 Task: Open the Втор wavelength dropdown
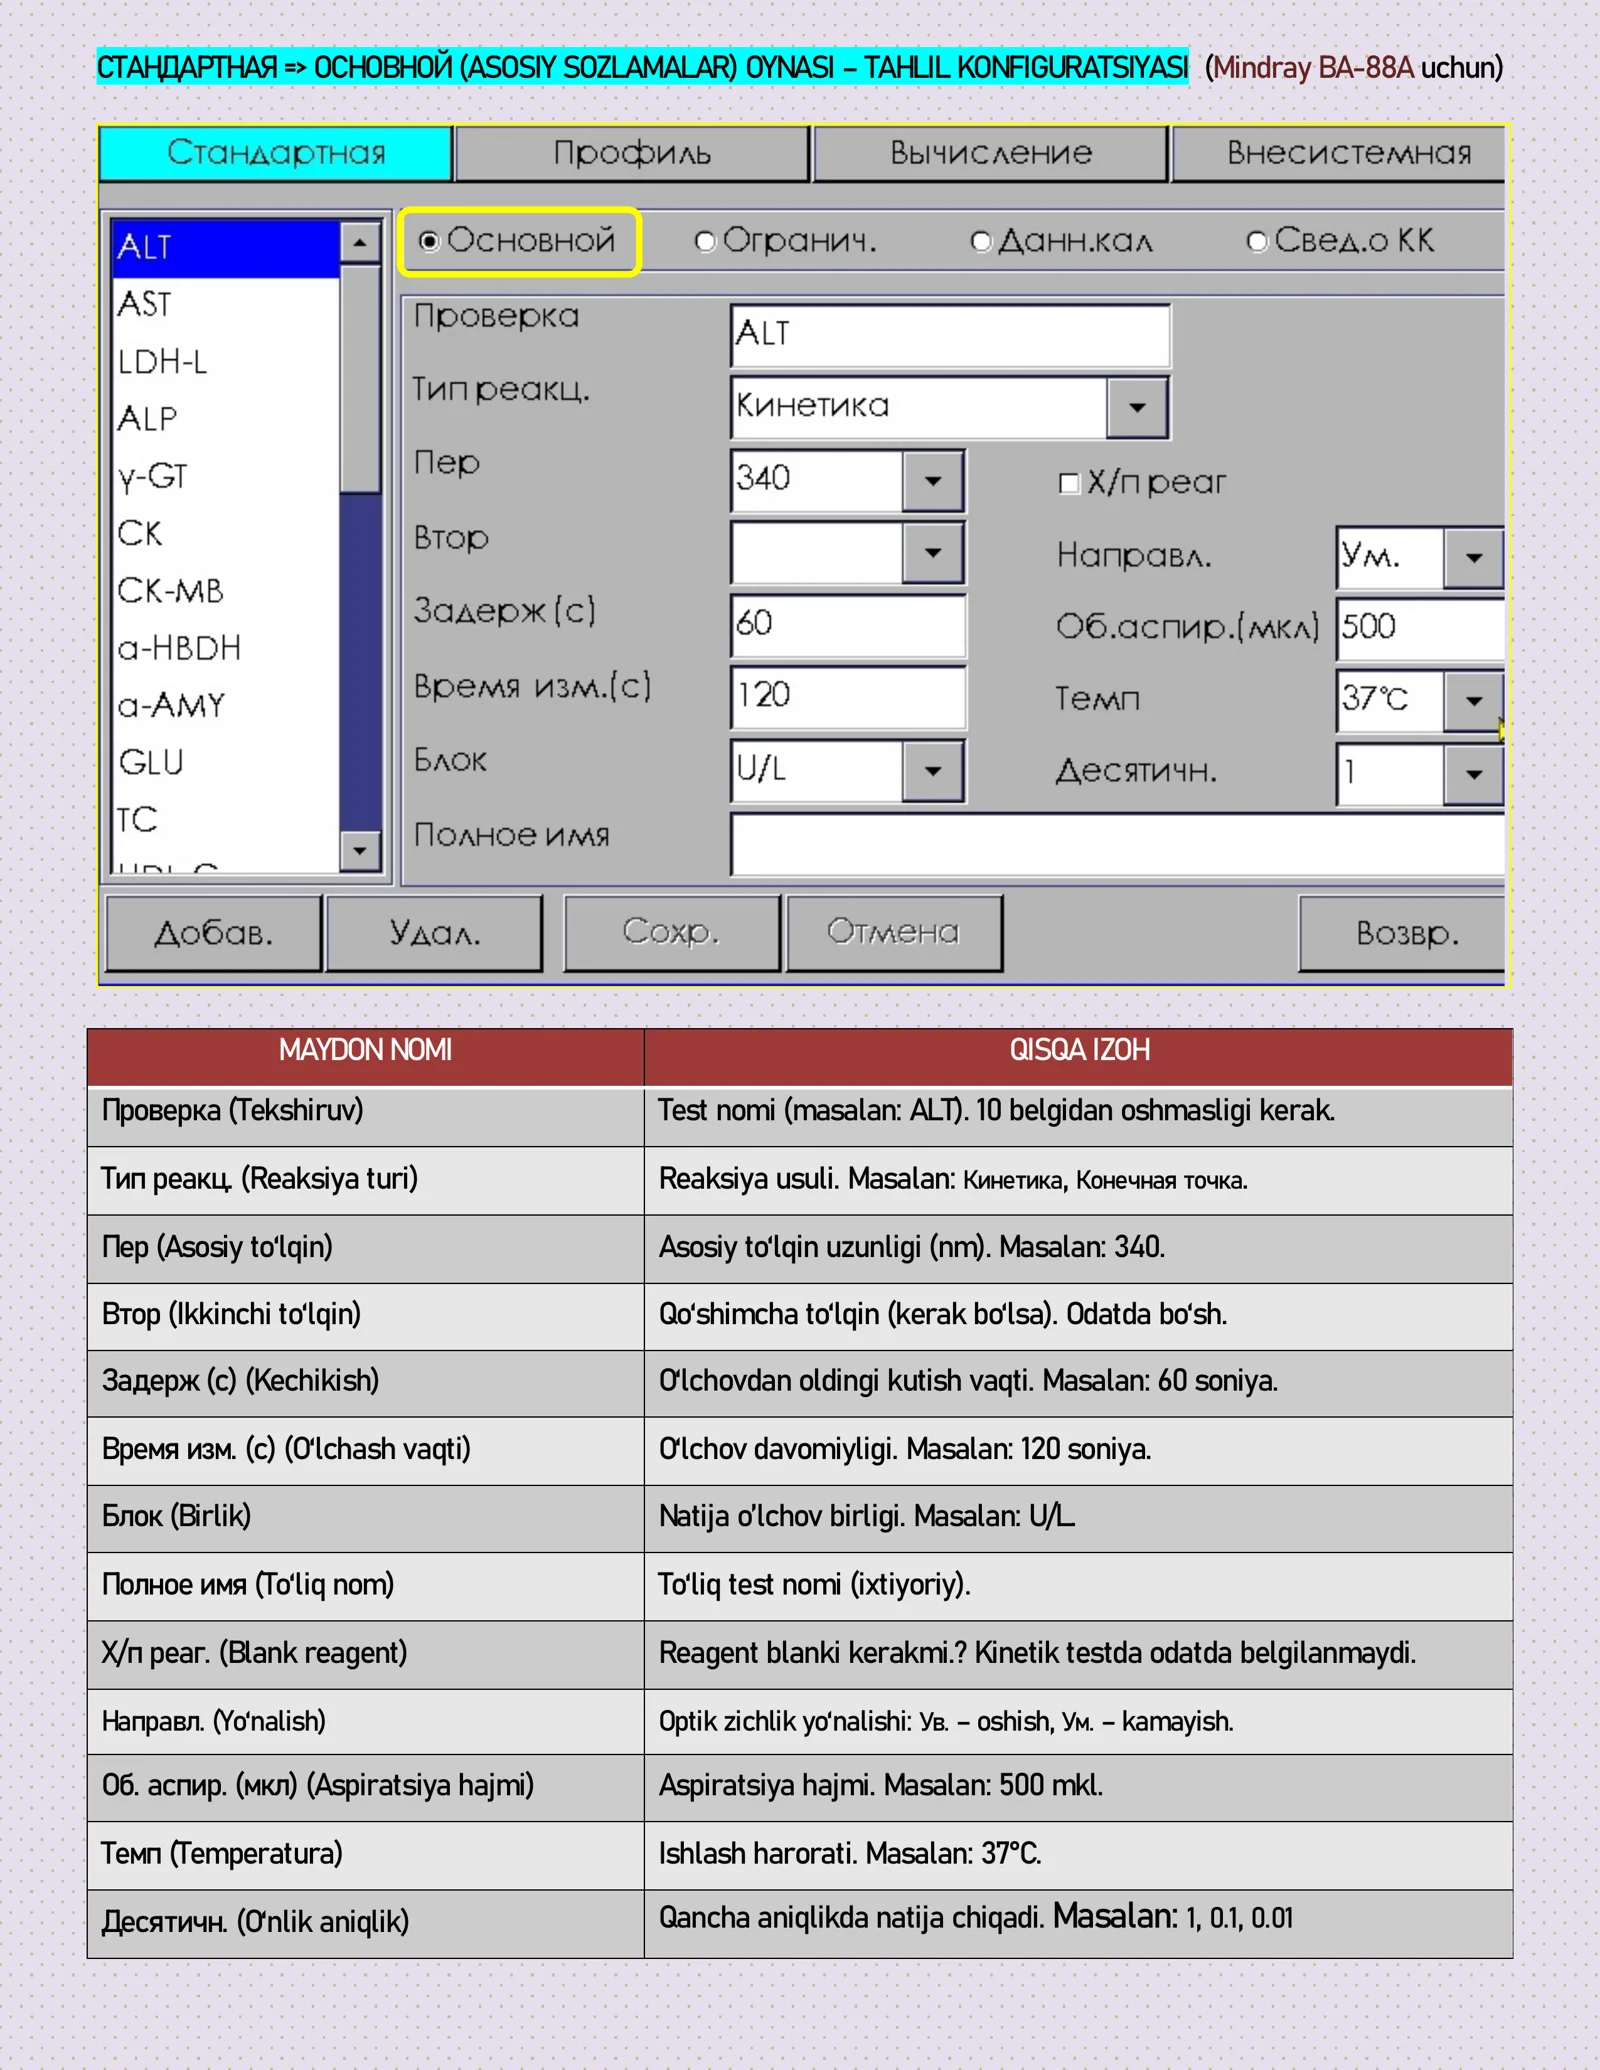933,553
